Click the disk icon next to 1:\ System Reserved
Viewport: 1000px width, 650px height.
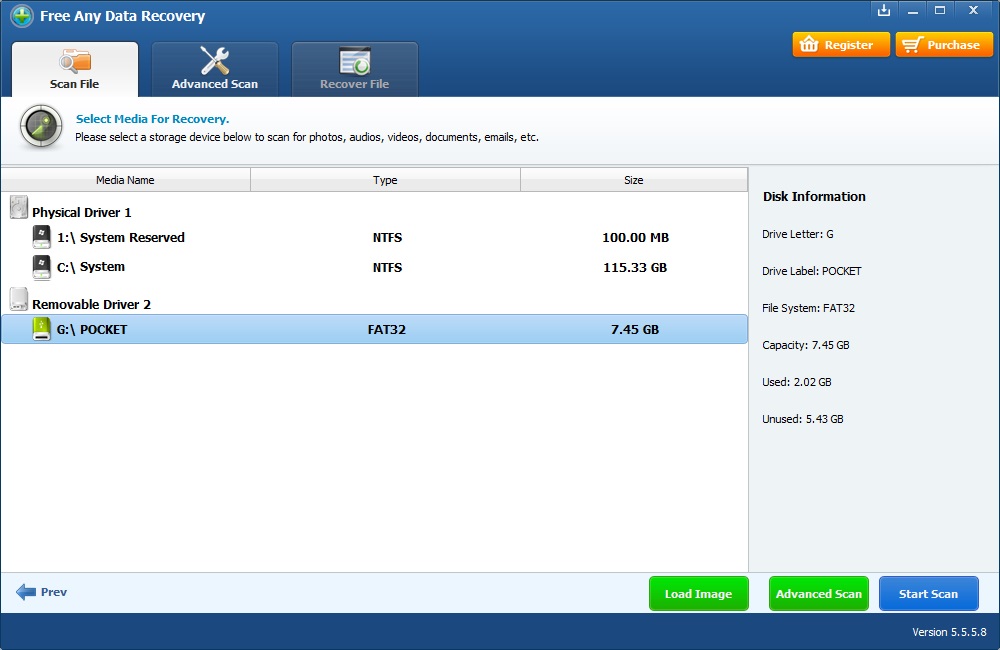(x=41, y=237)
